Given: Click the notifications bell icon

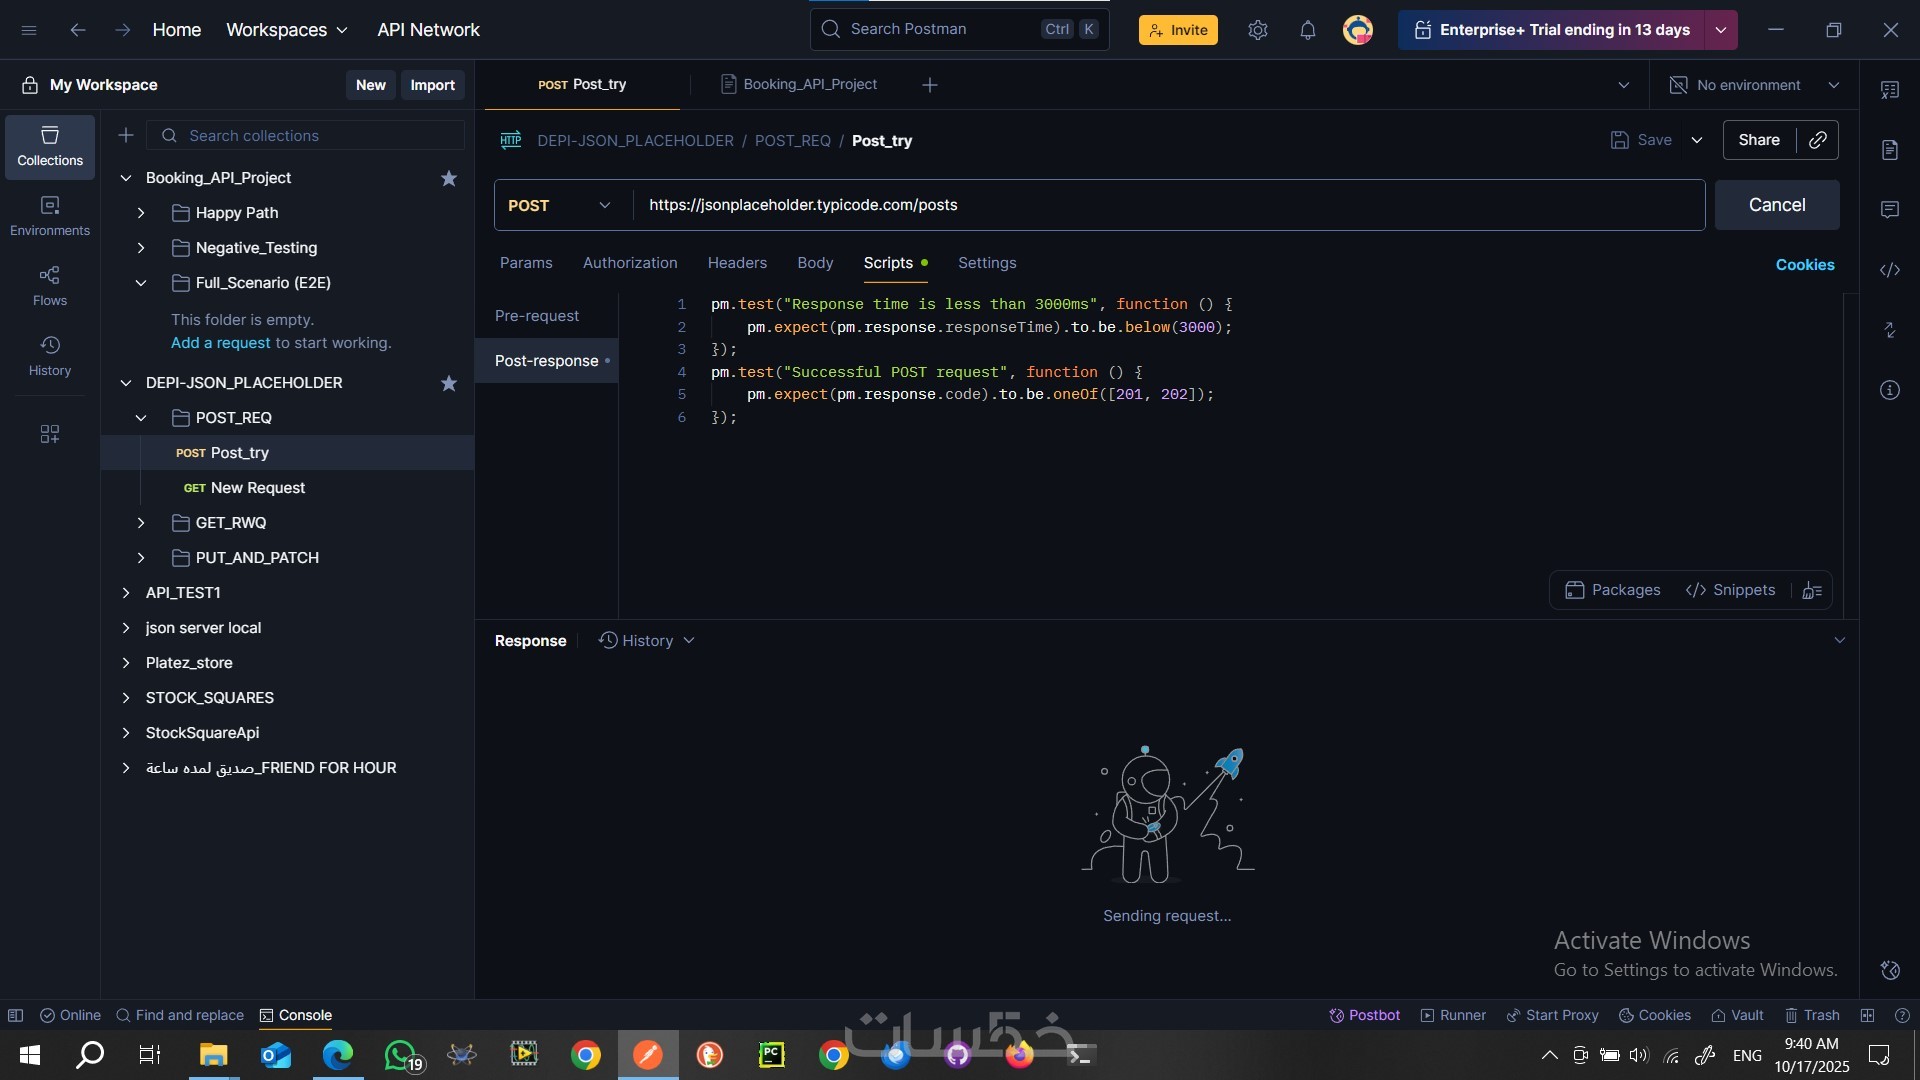Looking at the screenshot, I should click(1307, 30).
